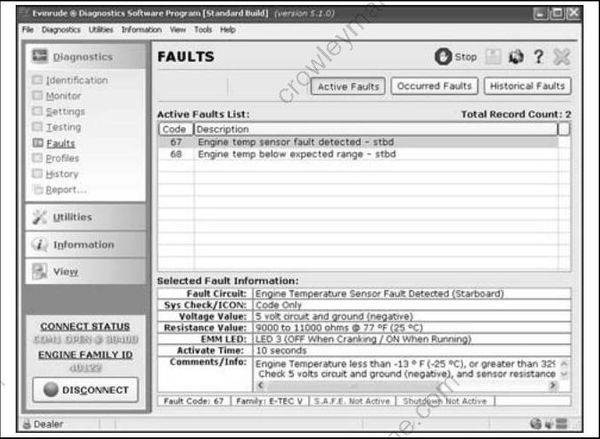
Task: Sort by the Description column header
Action: tap(376, 129)
